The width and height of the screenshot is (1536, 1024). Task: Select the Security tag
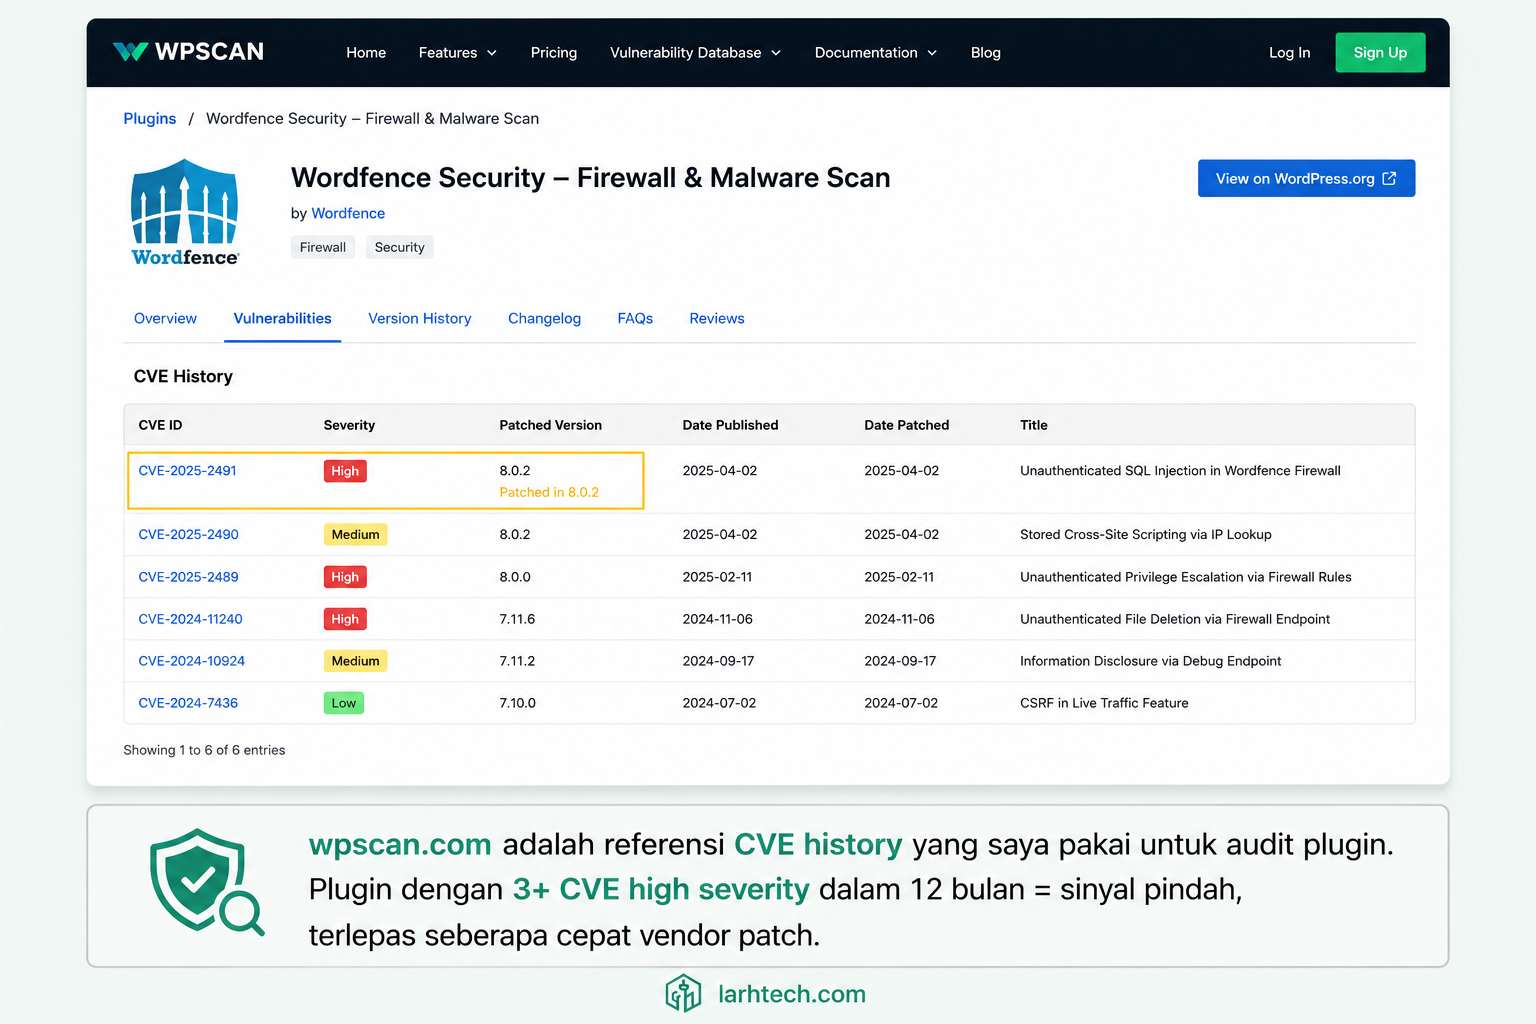[x=400, y=247]
